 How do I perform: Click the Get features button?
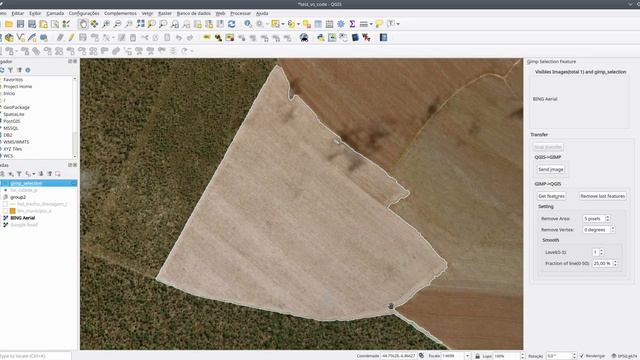[551, 196]
